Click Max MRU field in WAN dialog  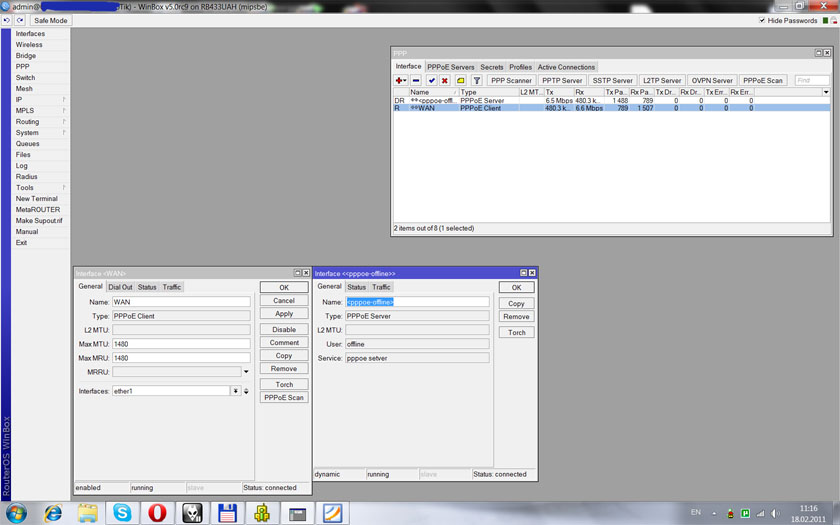click(x=181, y=358)
